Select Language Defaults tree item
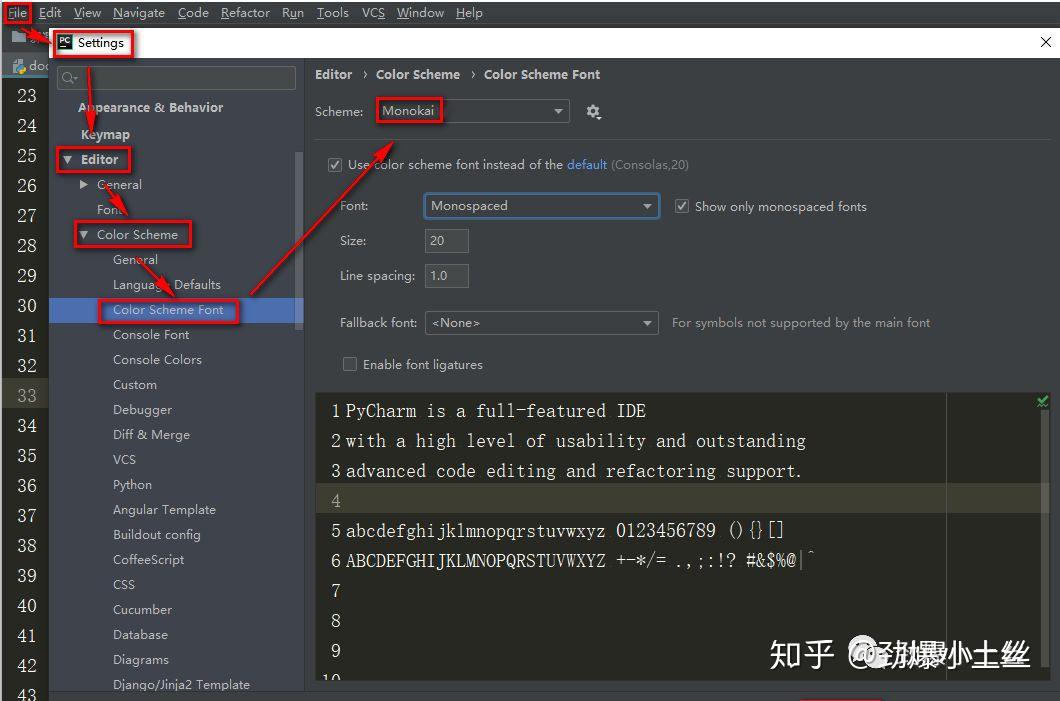 (166, 285)
